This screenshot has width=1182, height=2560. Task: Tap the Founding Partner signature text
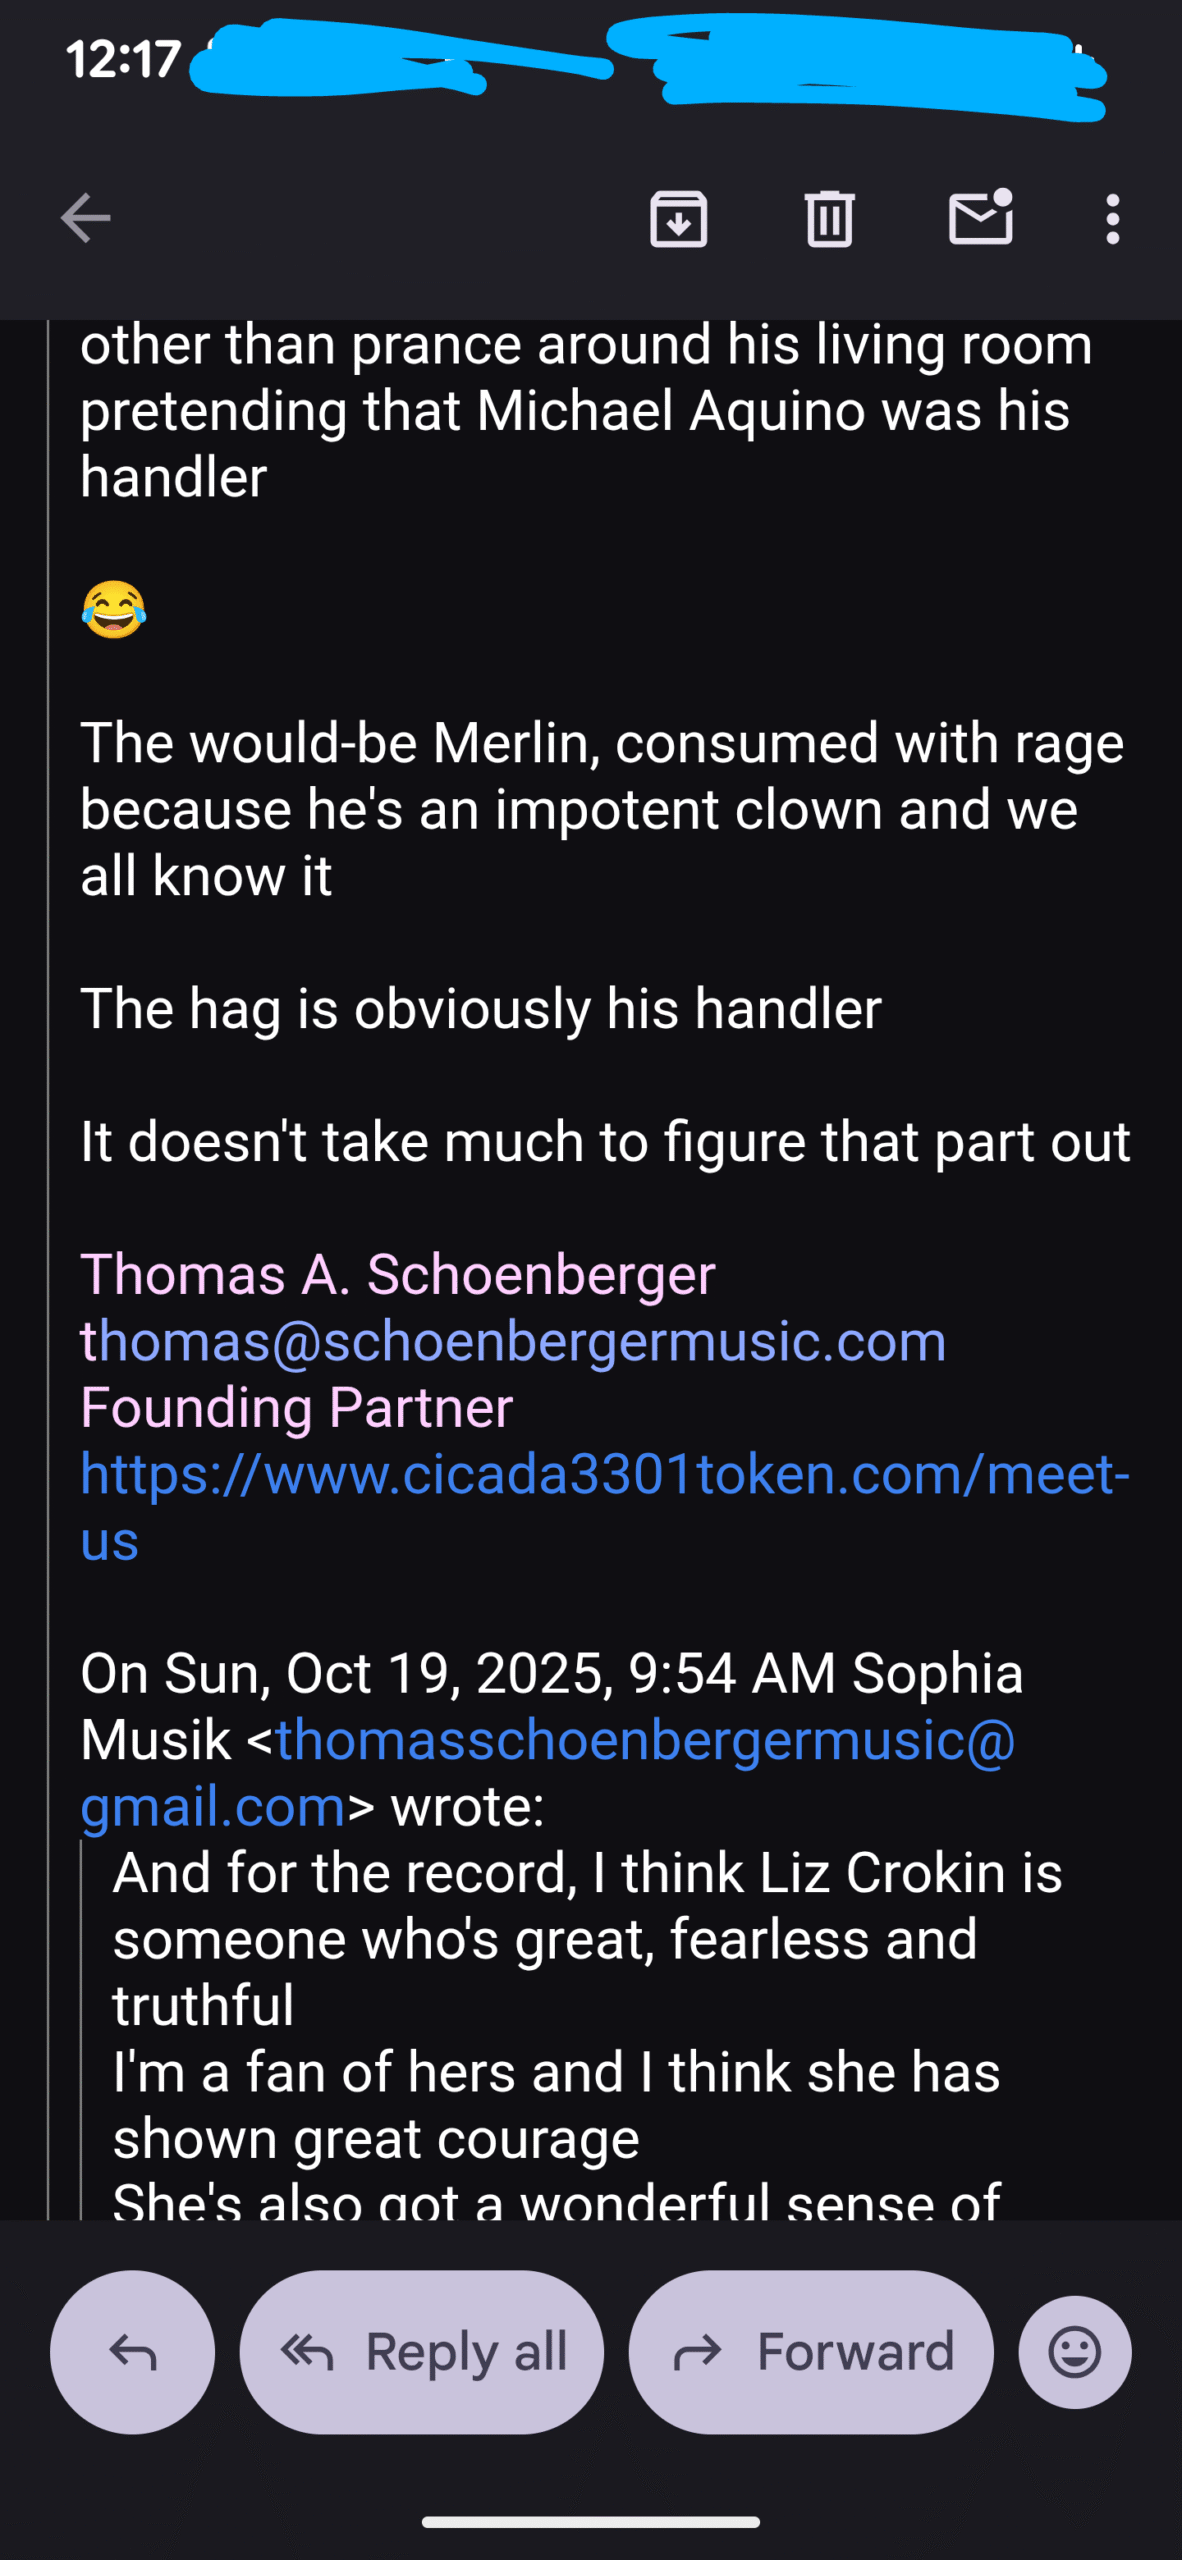(296, 1408)
